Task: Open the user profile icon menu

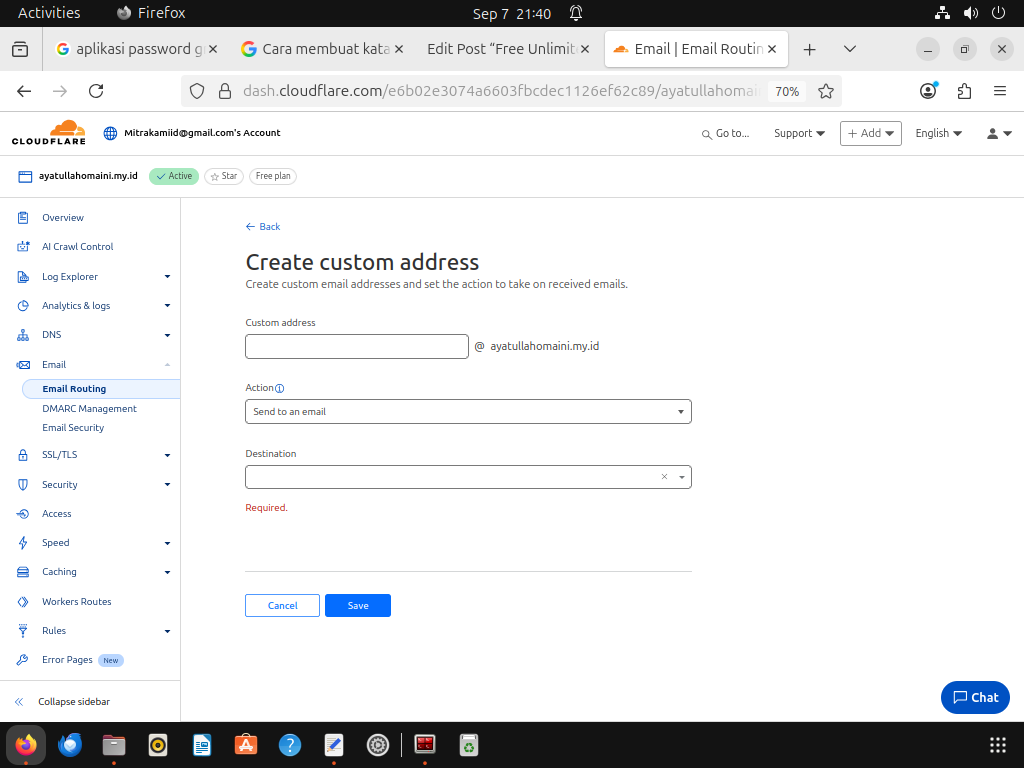Action: click(x=999, y=133)
